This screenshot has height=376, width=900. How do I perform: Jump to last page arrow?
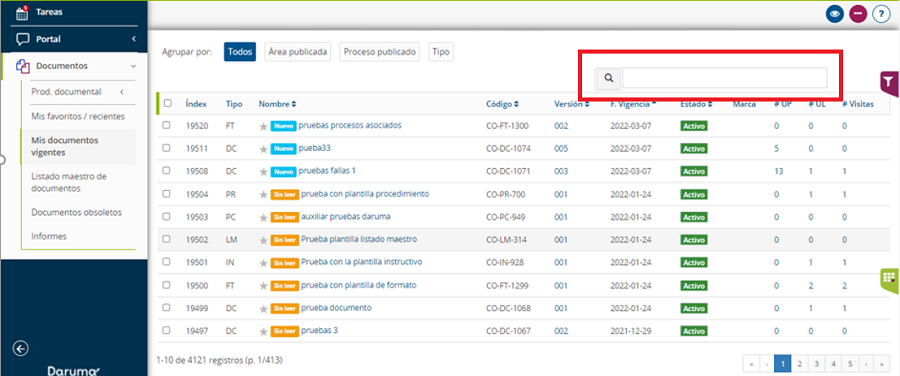click(x=882, y=363)
